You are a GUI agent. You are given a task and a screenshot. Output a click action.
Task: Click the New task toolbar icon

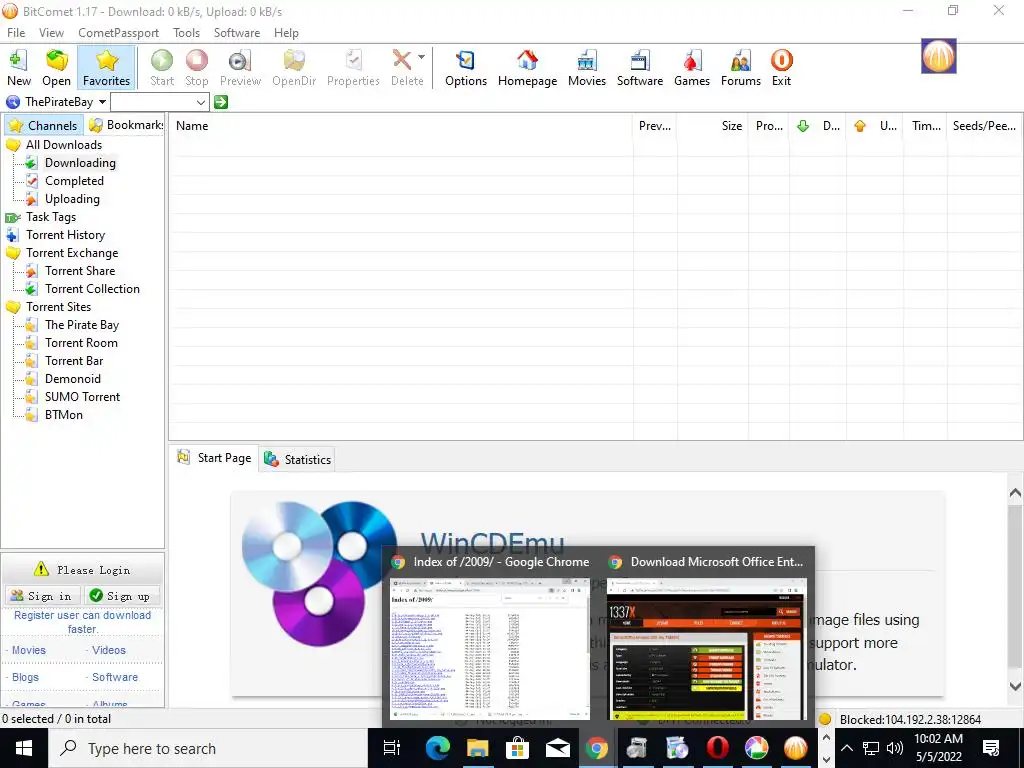[19, 67]
